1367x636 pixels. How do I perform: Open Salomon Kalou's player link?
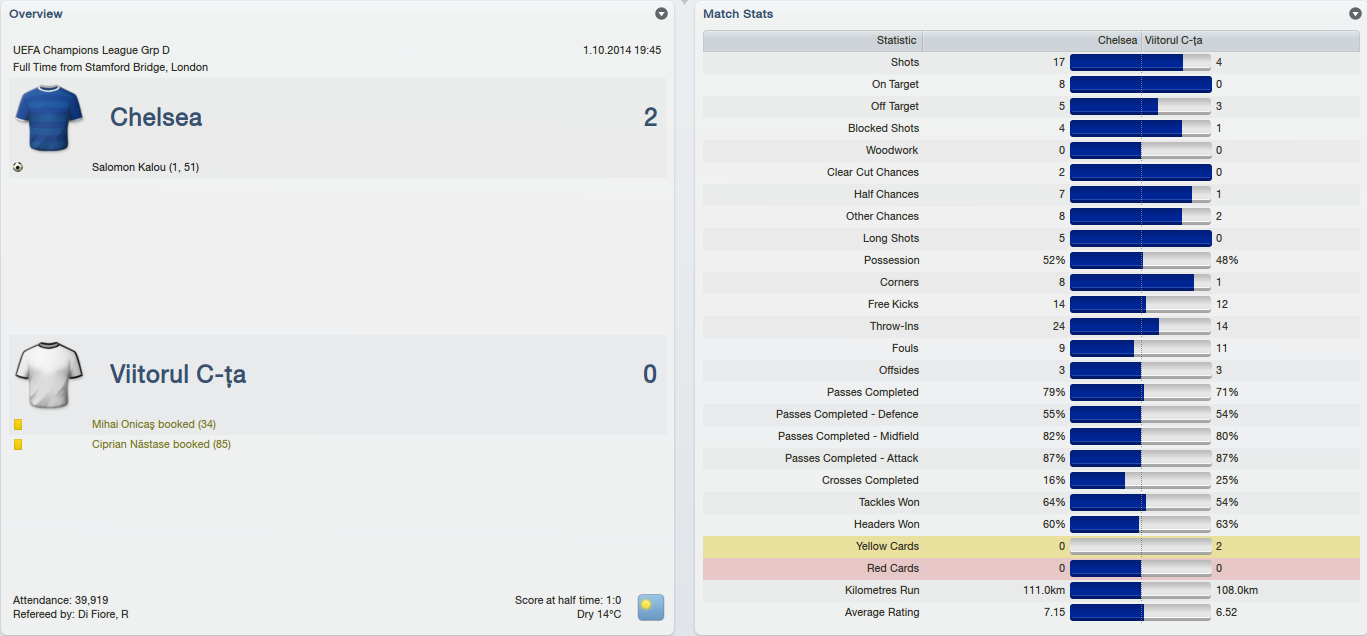pyautogui.click(x=145, y=167)
